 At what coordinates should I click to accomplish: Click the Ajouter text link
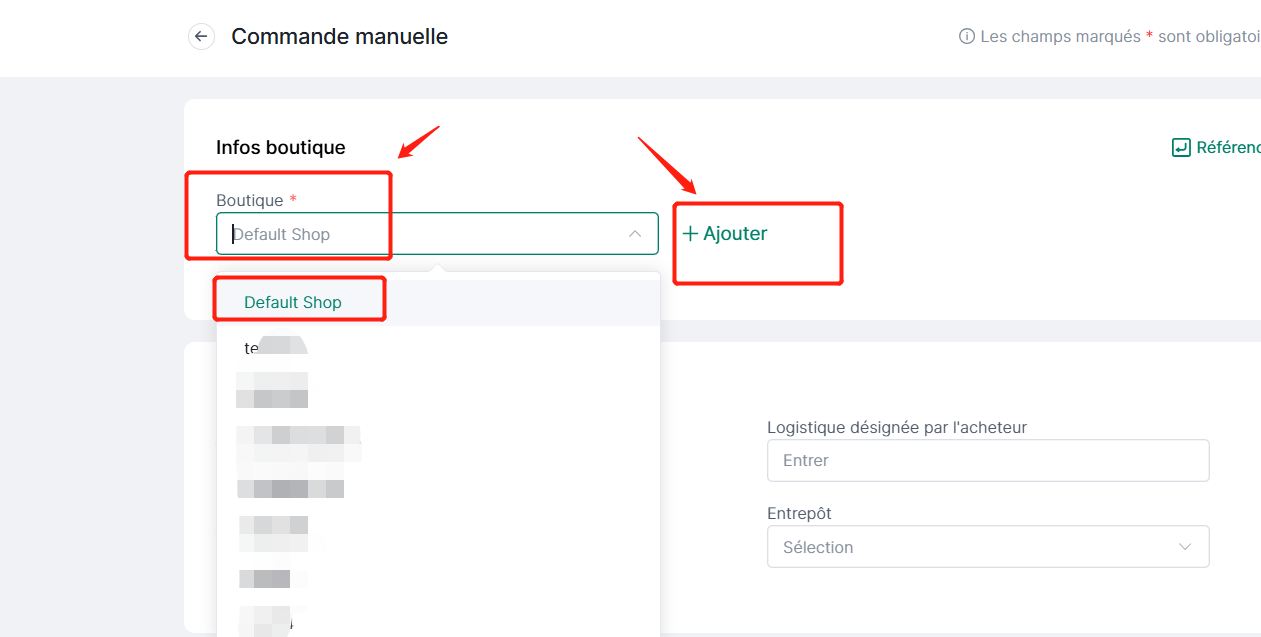(x=735, y=234)
